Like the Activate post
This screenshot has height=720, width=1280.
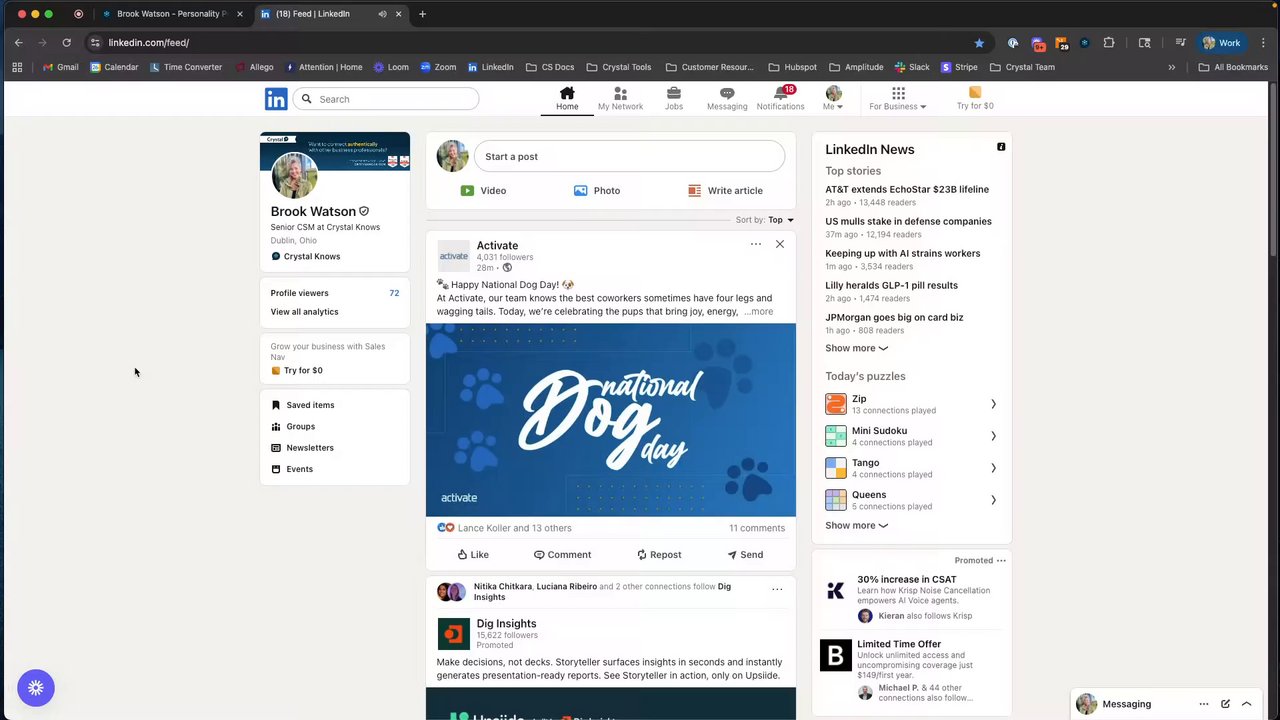[473, 554]
